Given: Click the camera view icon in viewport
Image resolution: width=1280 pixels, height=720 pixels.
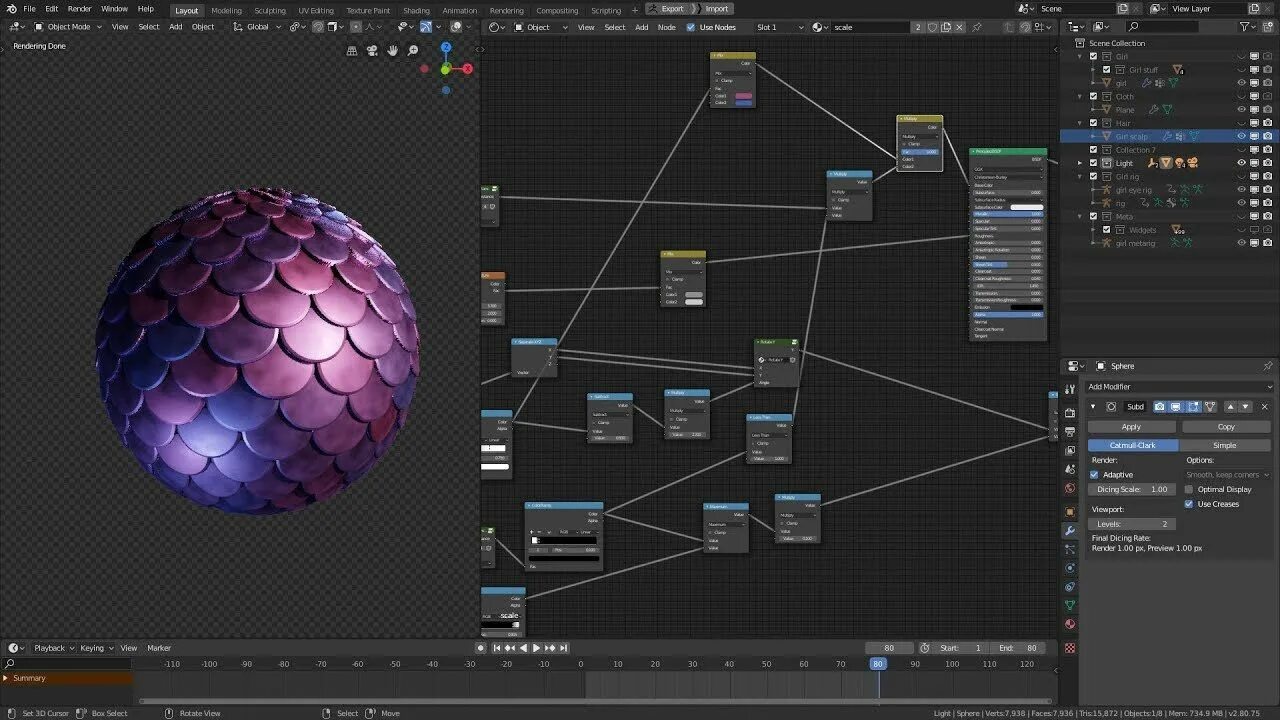Looking at the screenshot, I should 372,50.
